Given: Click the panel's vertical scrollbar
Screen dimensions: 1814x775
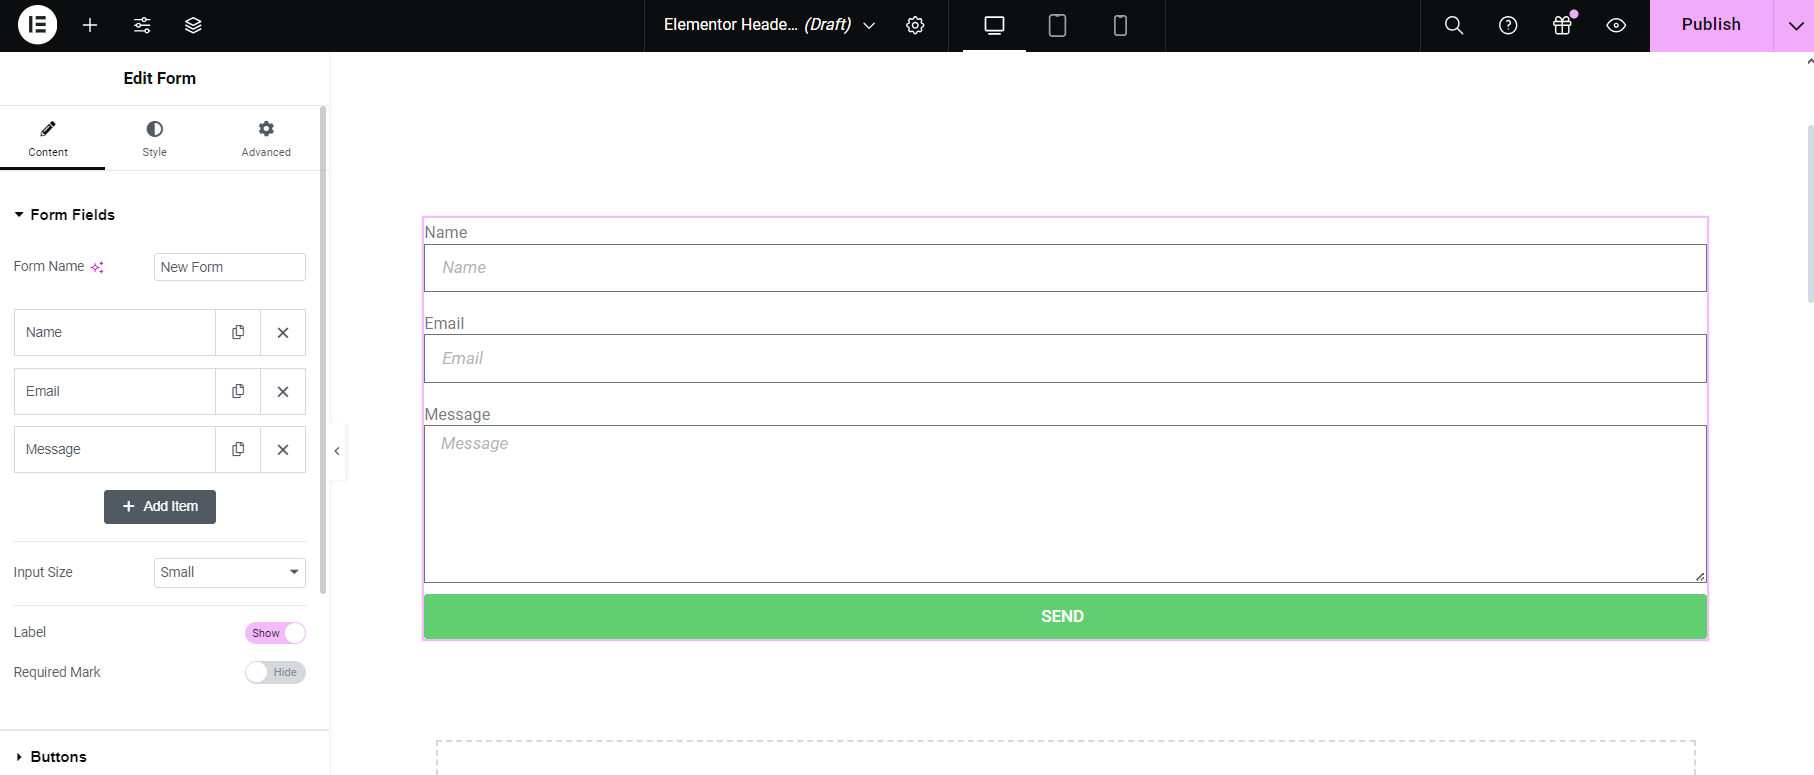Looking at the screenshot, I should (323, 350).
